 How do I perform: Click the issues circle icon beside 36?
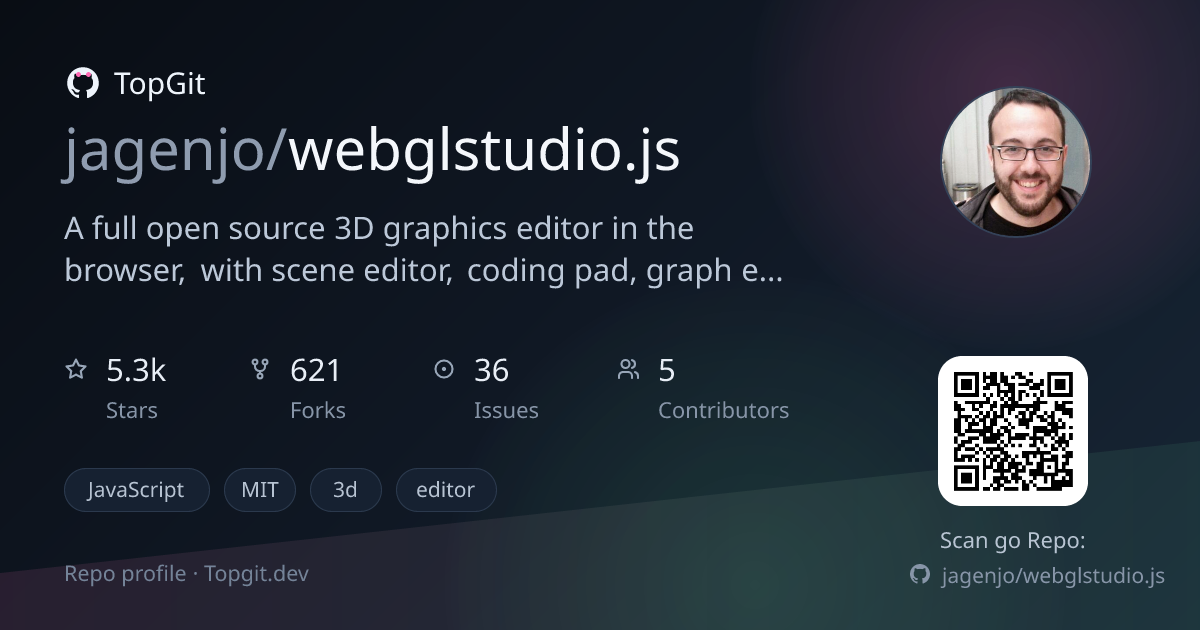(444, 370)
